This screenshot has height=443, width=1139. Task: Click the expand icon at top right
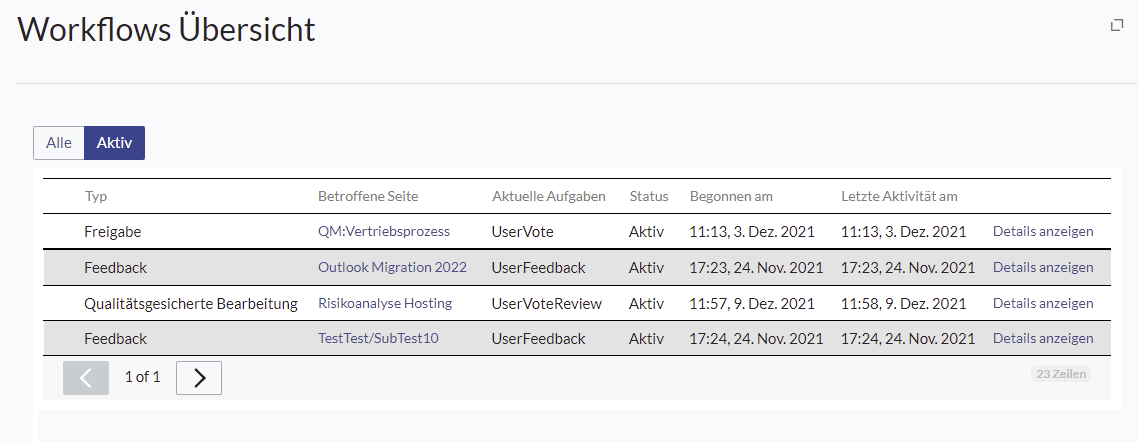coord(1117,25)
